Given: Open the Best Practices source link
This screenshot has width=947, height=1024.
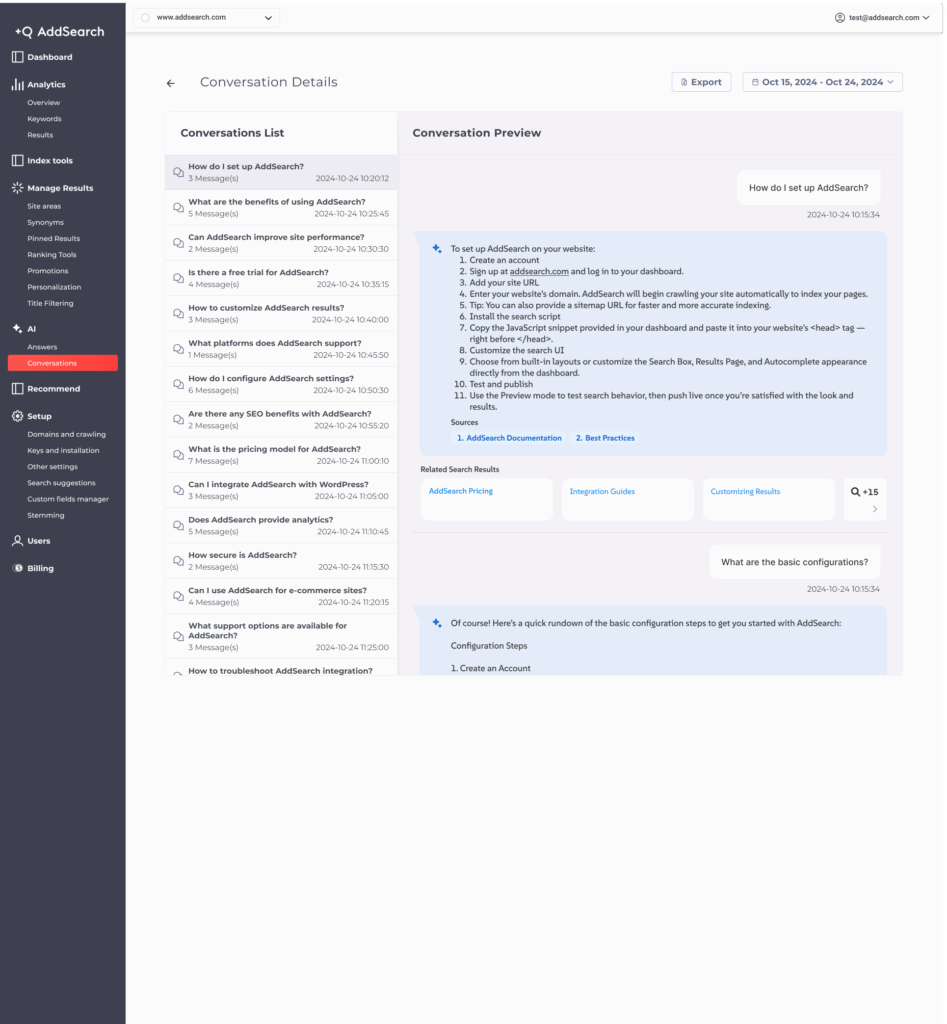Looking at the screenshot, I should pos(605,438).
